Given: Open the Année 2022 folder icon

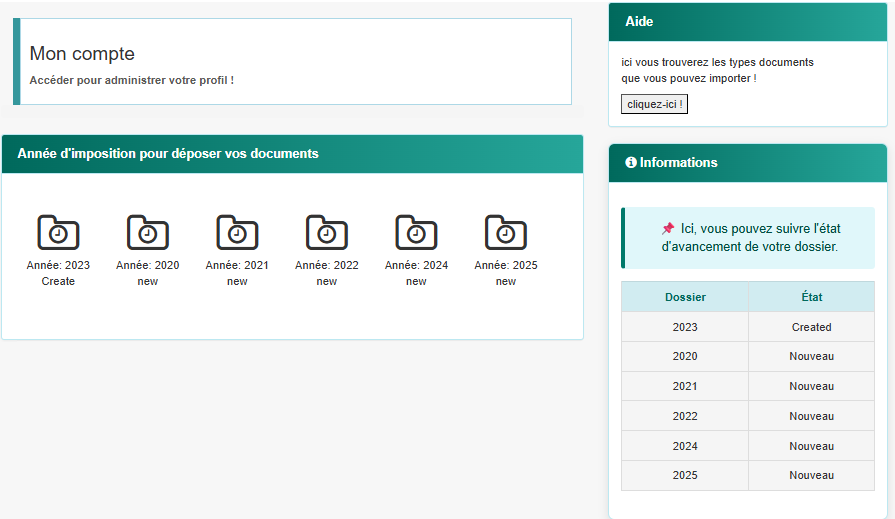Looking at the screenshot, I should pyautogui.click(x=327, y=233).
